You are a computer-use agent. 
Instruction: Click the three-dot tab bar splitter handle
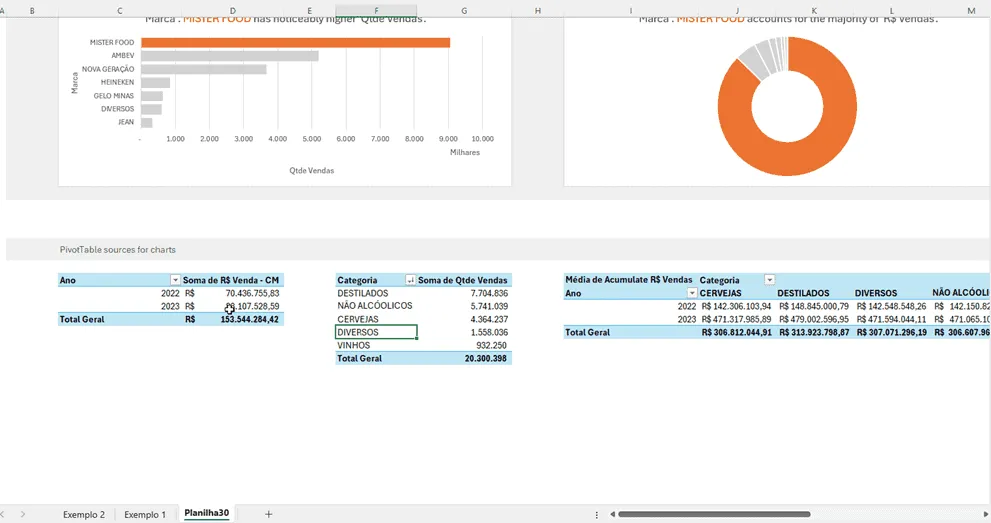pyautogui.click(x=597, y=515)
